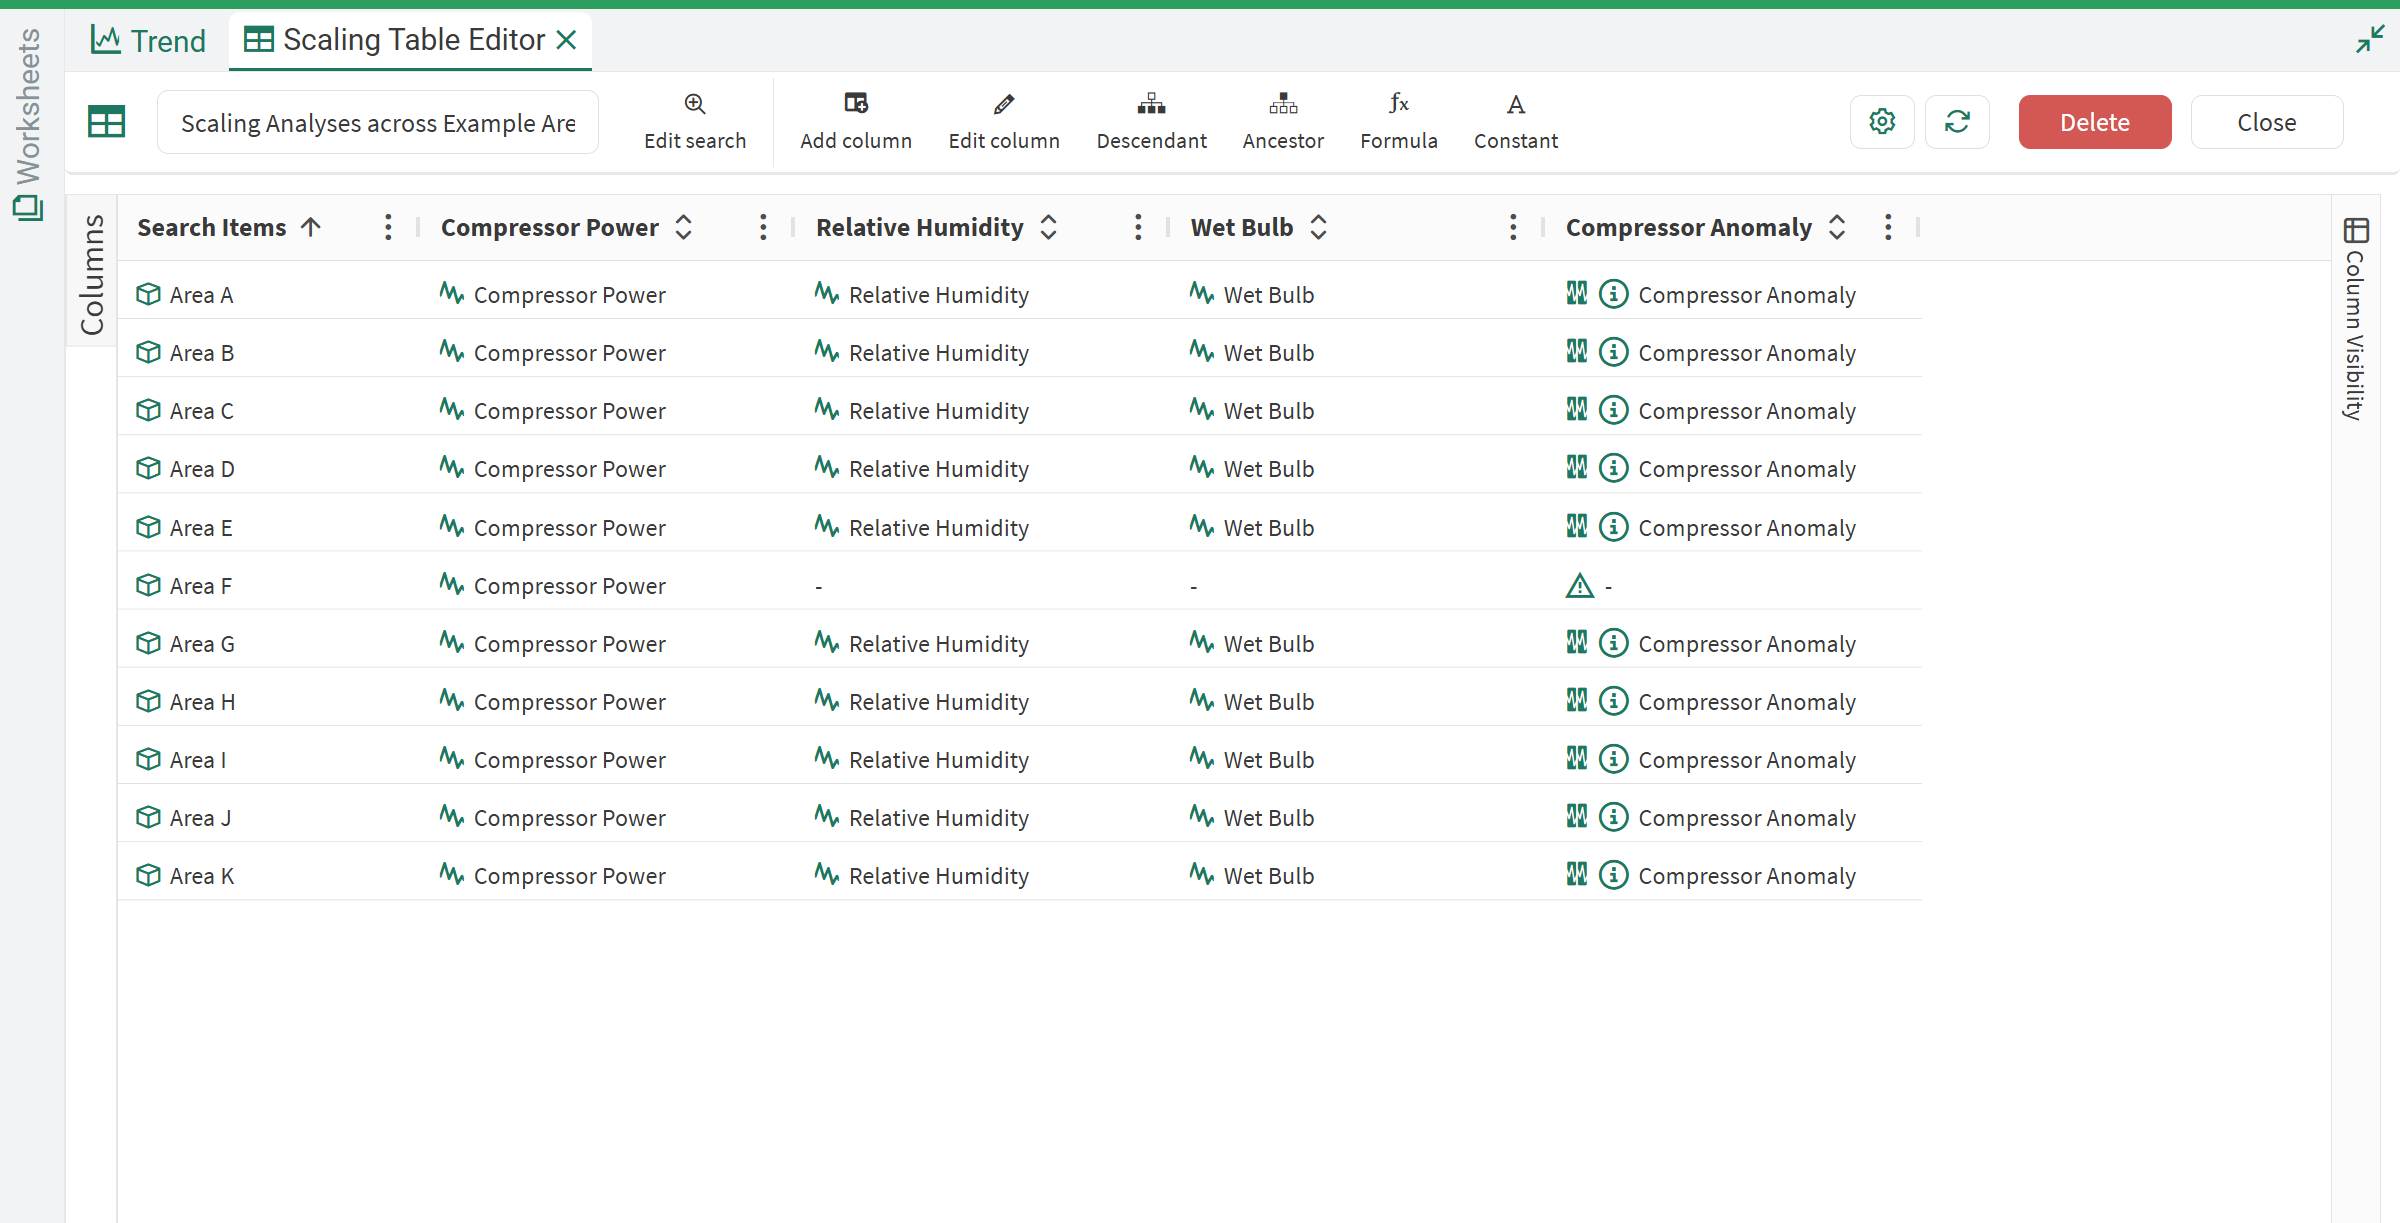Screen dimensions: 2400x1223
Task: Add a Constant column
Action: click(x=1516, y=104)
